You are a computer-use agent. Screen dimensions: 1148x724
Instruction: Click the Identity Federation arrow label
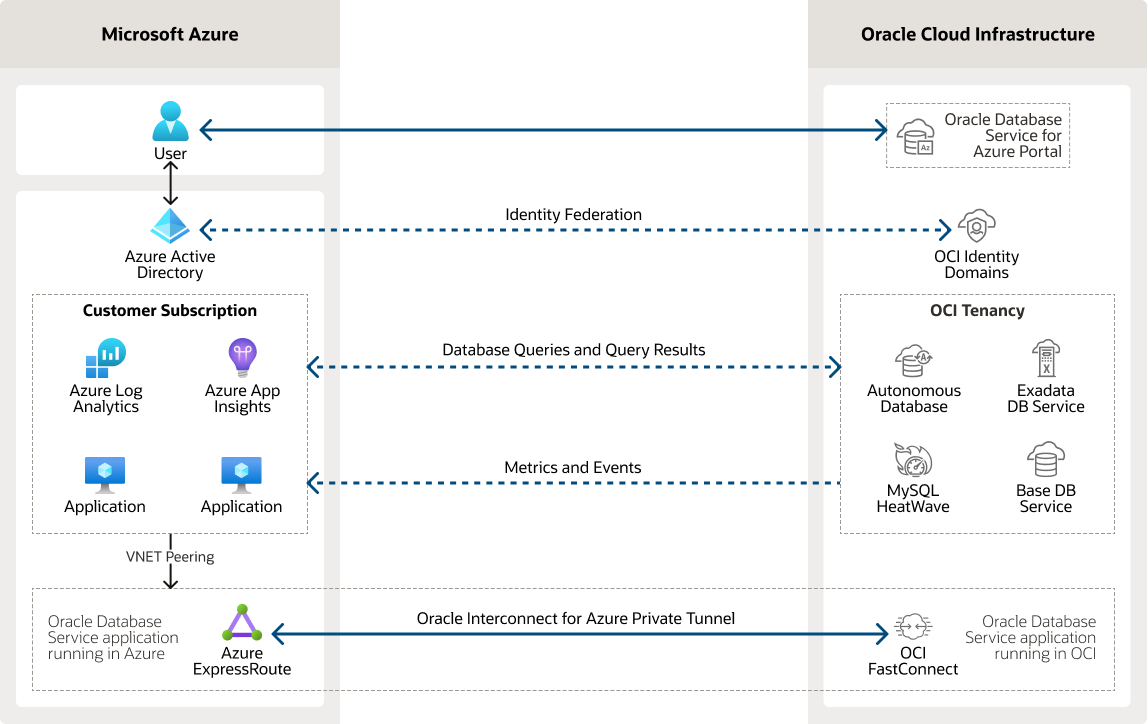[572, 214]
